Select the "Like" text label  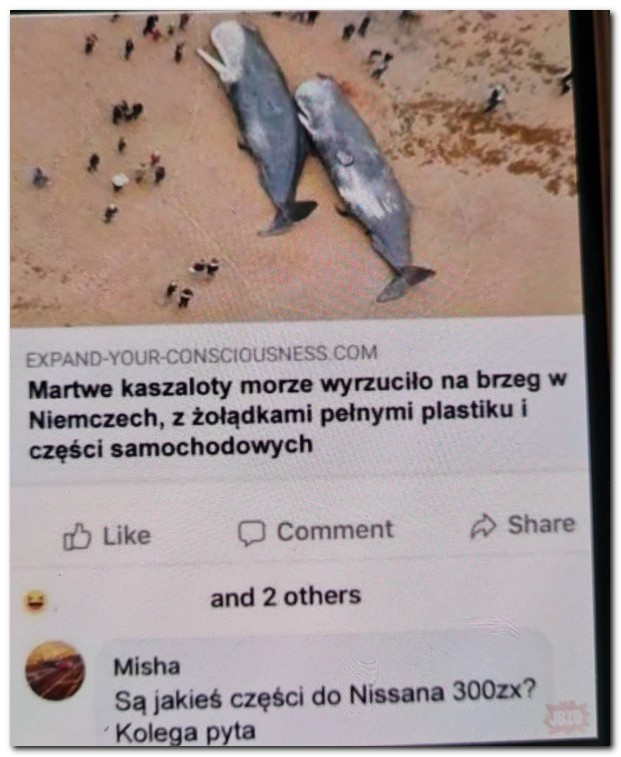(127, 535)
